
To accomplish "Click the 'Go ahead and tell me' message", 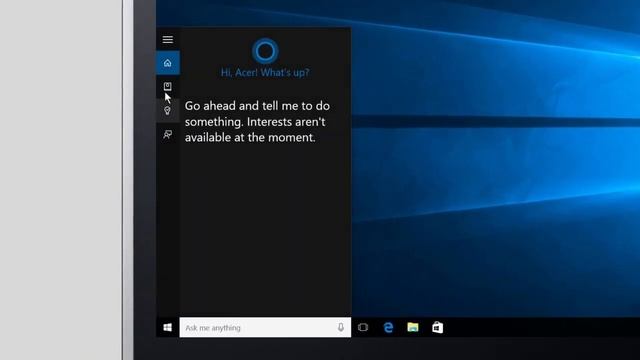I will click(x=257, y=122).
